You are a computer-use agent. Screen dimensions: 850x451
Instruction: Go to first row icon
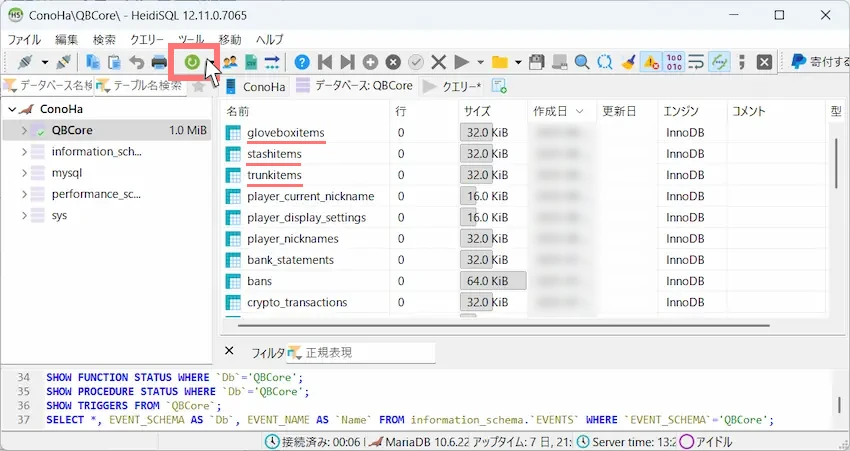325,62
